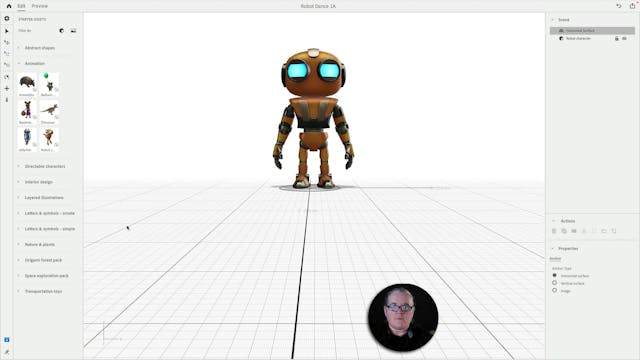Open starter assets panel icon atop left toolbar
Viewport: 640px width, 360px height.
7,18
